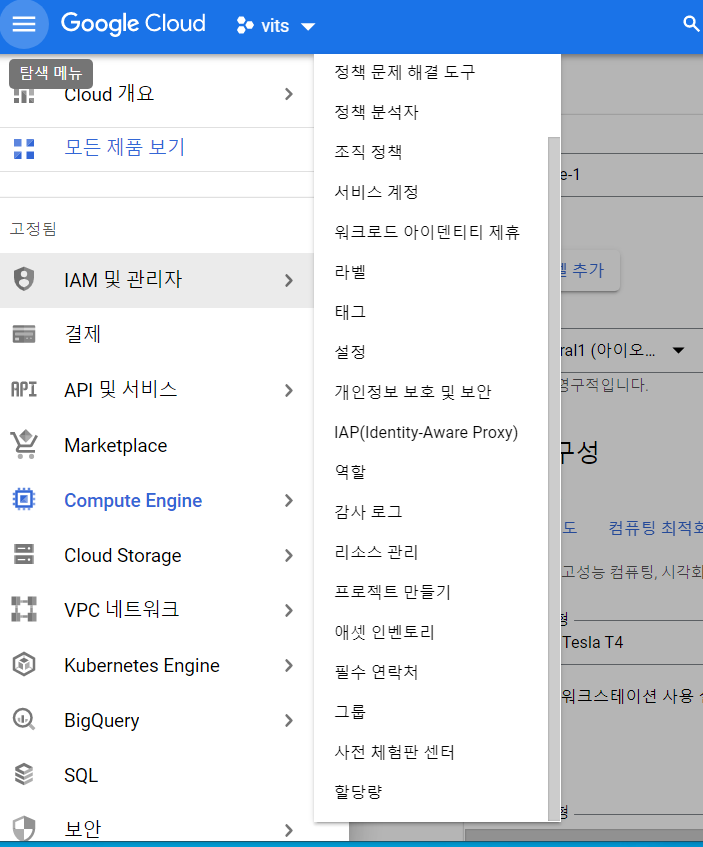Expand the Cloud Storage submenu arrow
Viewport: 703px width, 847px height.
[289, 555]
